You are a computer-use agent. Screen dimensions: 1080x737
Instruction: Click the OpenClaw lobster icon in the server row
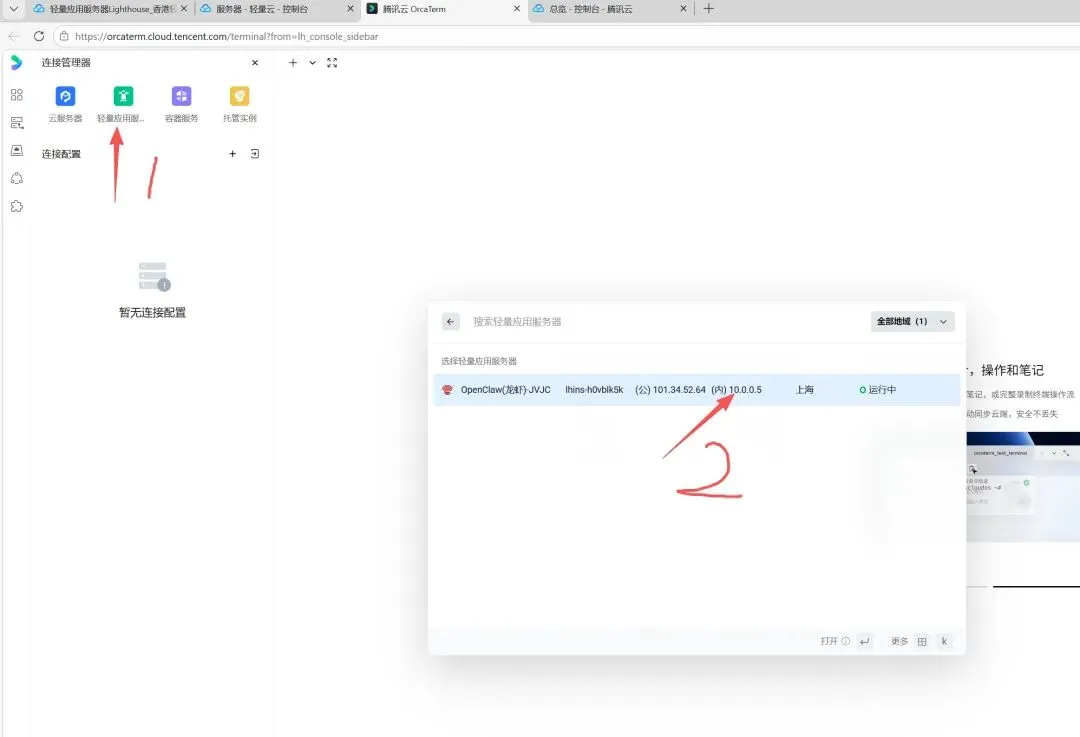tap(447, 390)
